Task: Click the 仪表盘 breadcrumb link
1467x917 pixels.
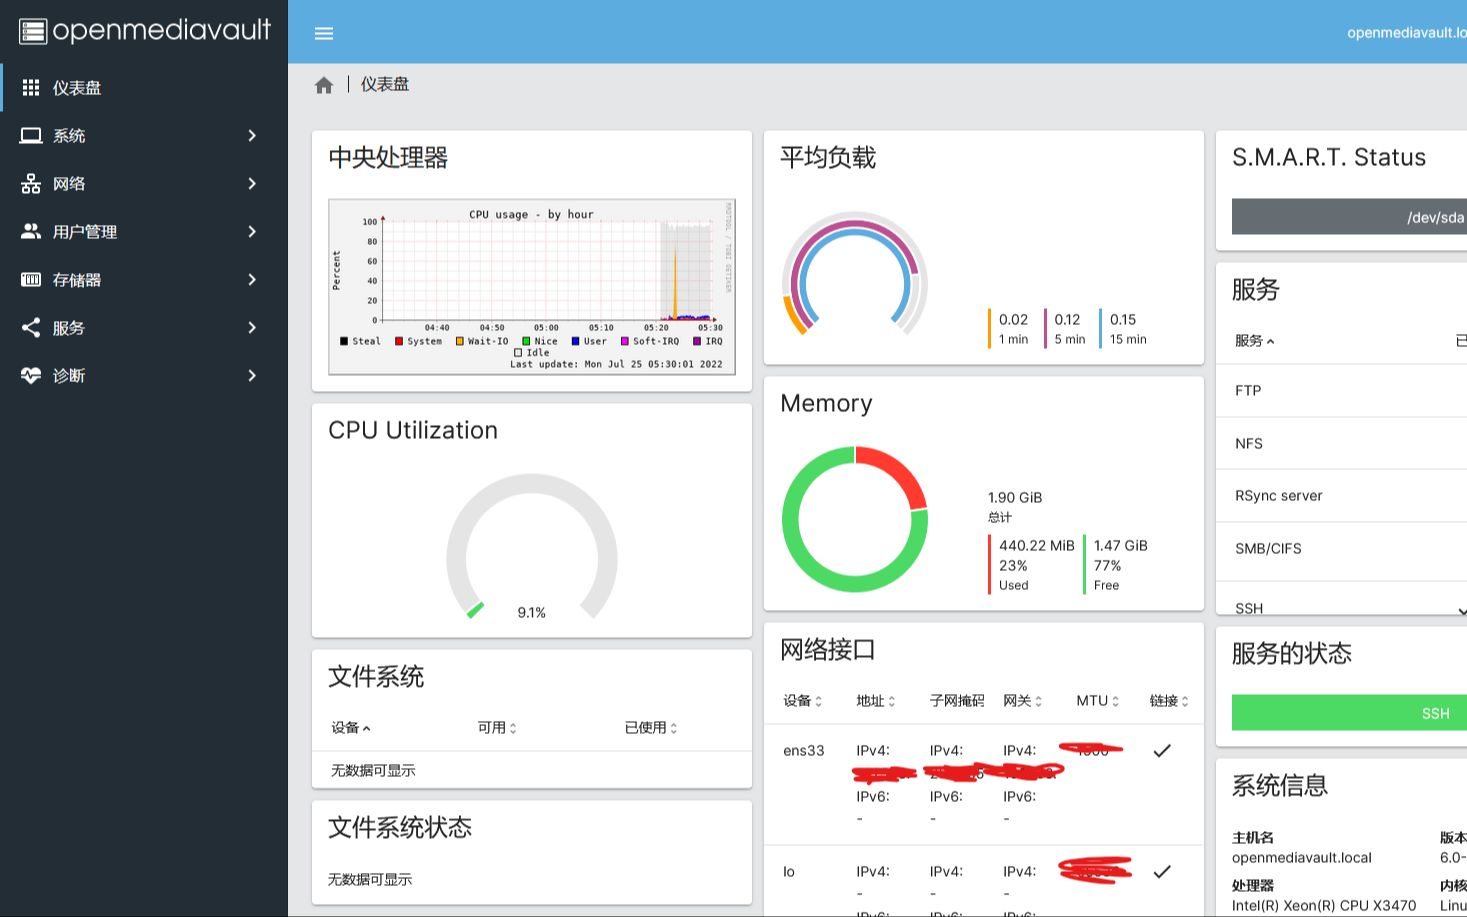Action: [x=385, y=84]
